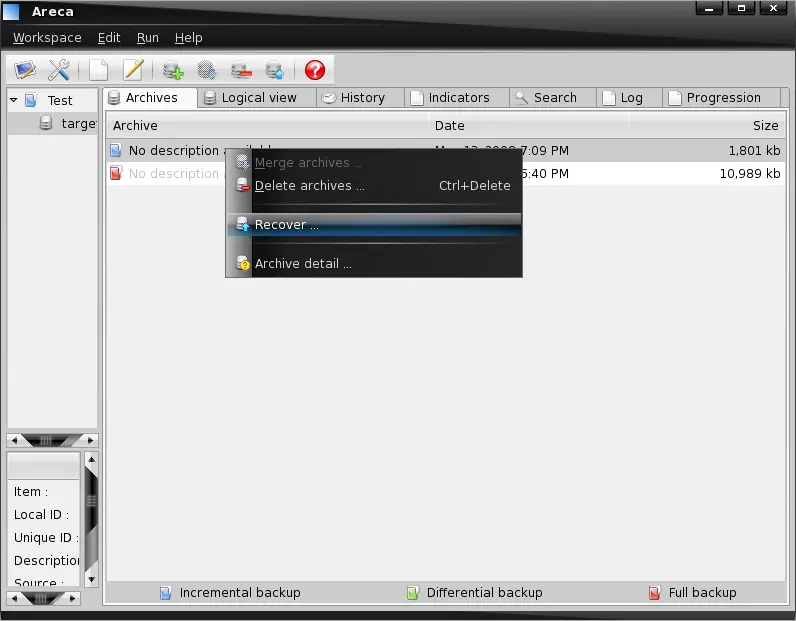Open the Workspace menu

point(47,38)
